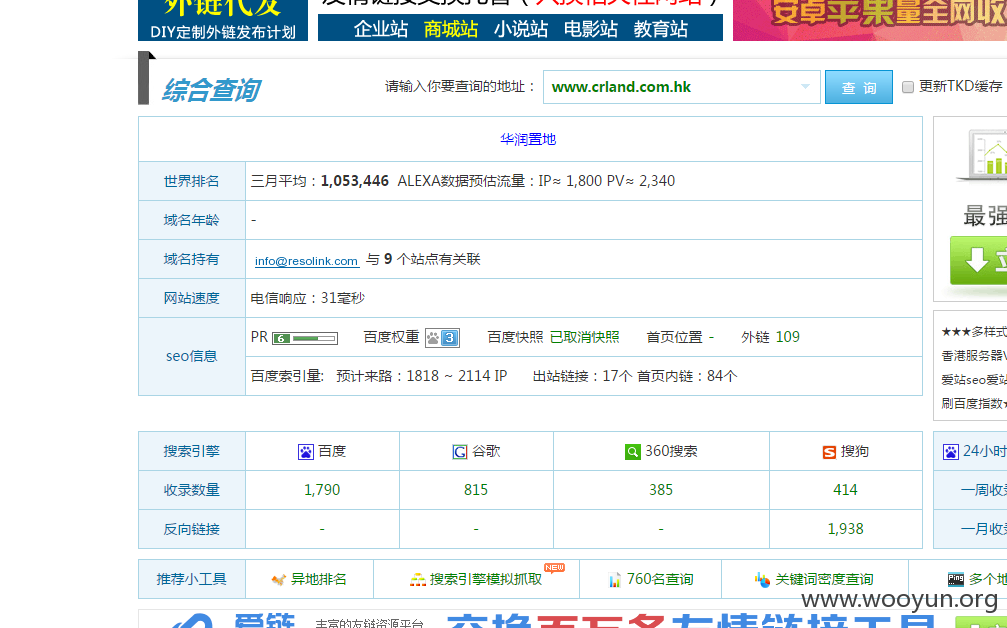
Task: Click the 外链代发 advertisement banner
Action: pos(223,20)
